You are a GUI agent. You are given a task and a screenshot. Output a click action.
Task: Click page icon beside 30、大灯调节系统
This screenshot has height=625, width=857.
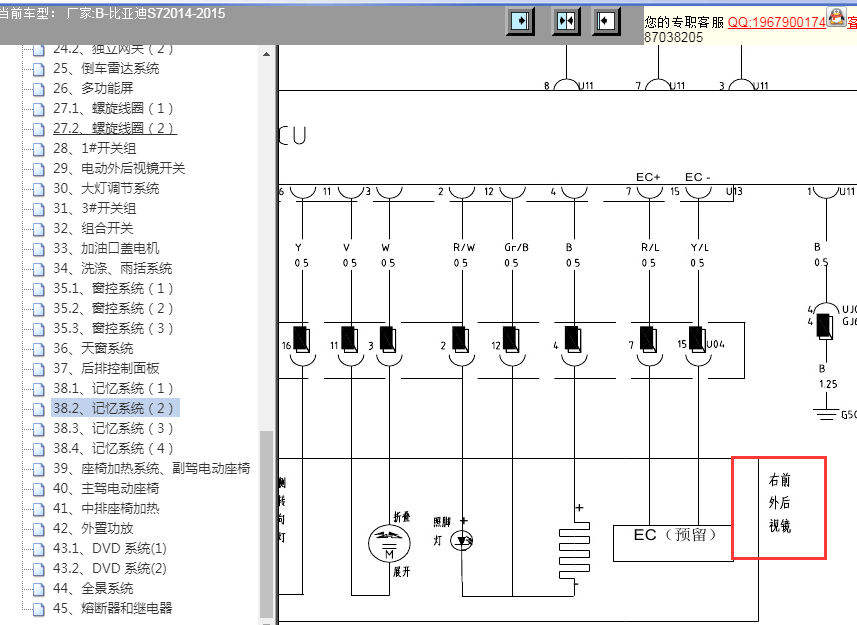coord(39,189)
